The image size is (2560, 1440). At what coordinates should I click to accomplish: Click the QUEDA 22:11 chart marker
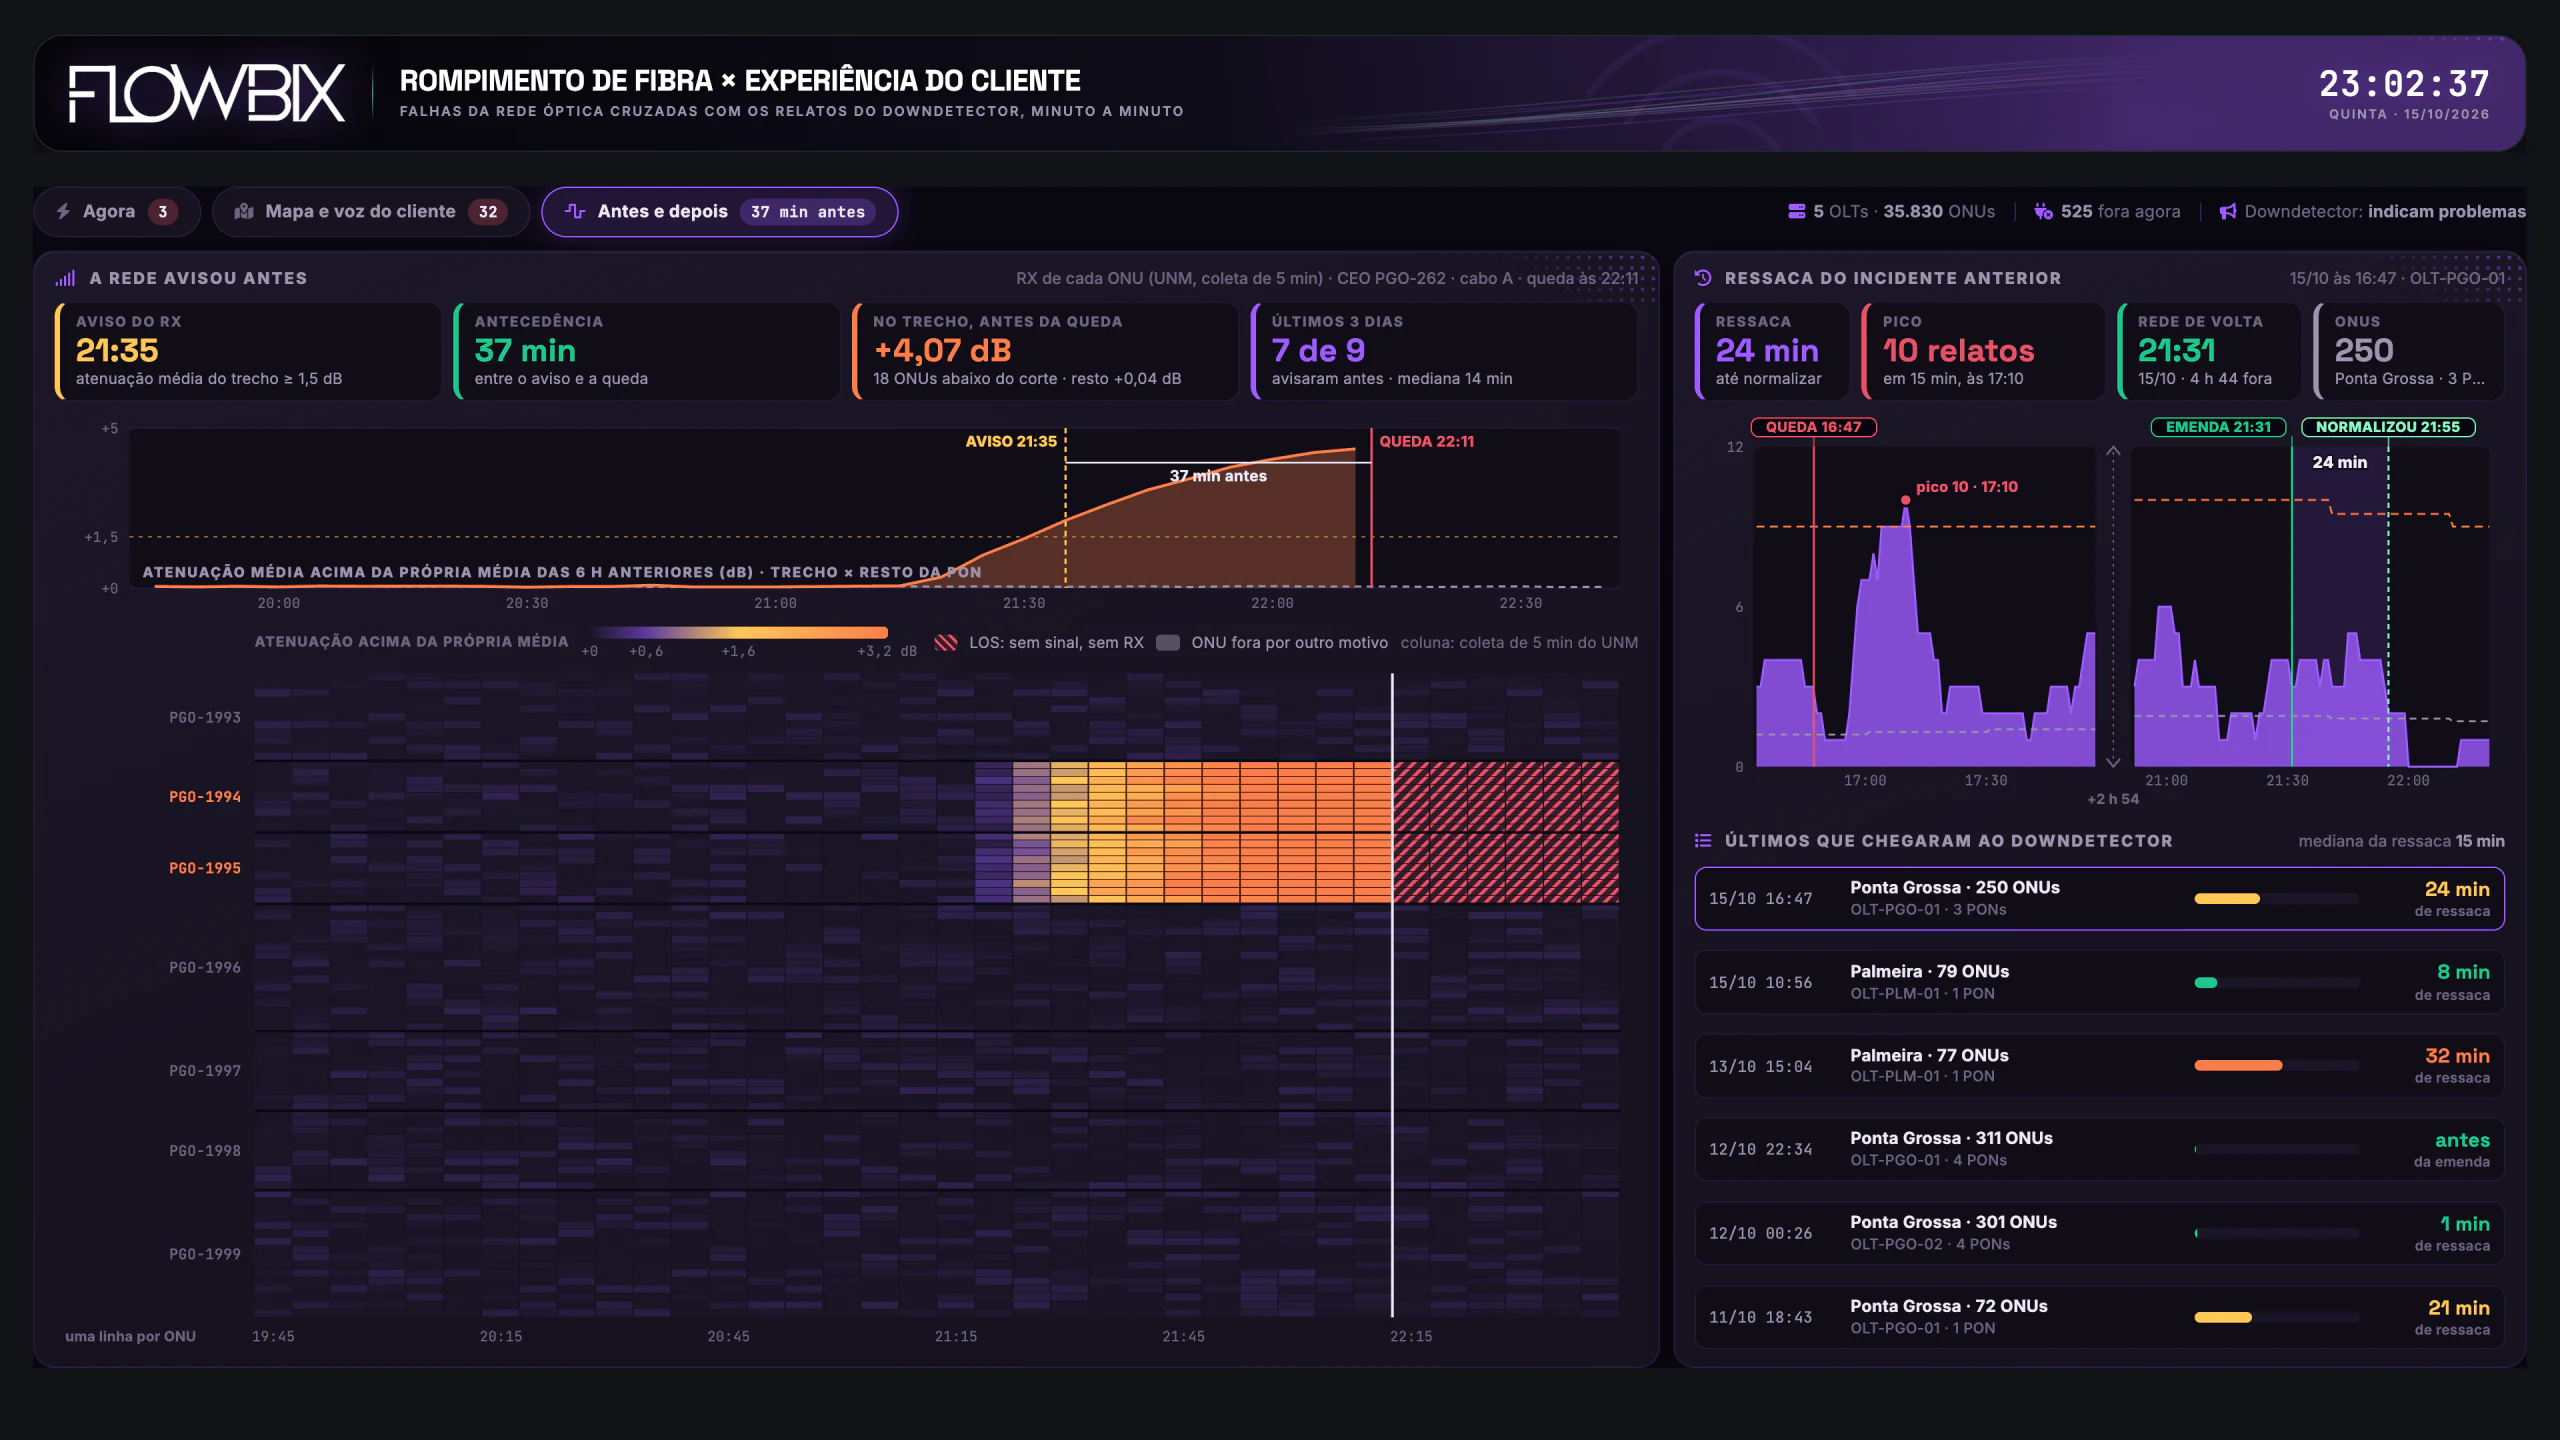point(1427,441)
